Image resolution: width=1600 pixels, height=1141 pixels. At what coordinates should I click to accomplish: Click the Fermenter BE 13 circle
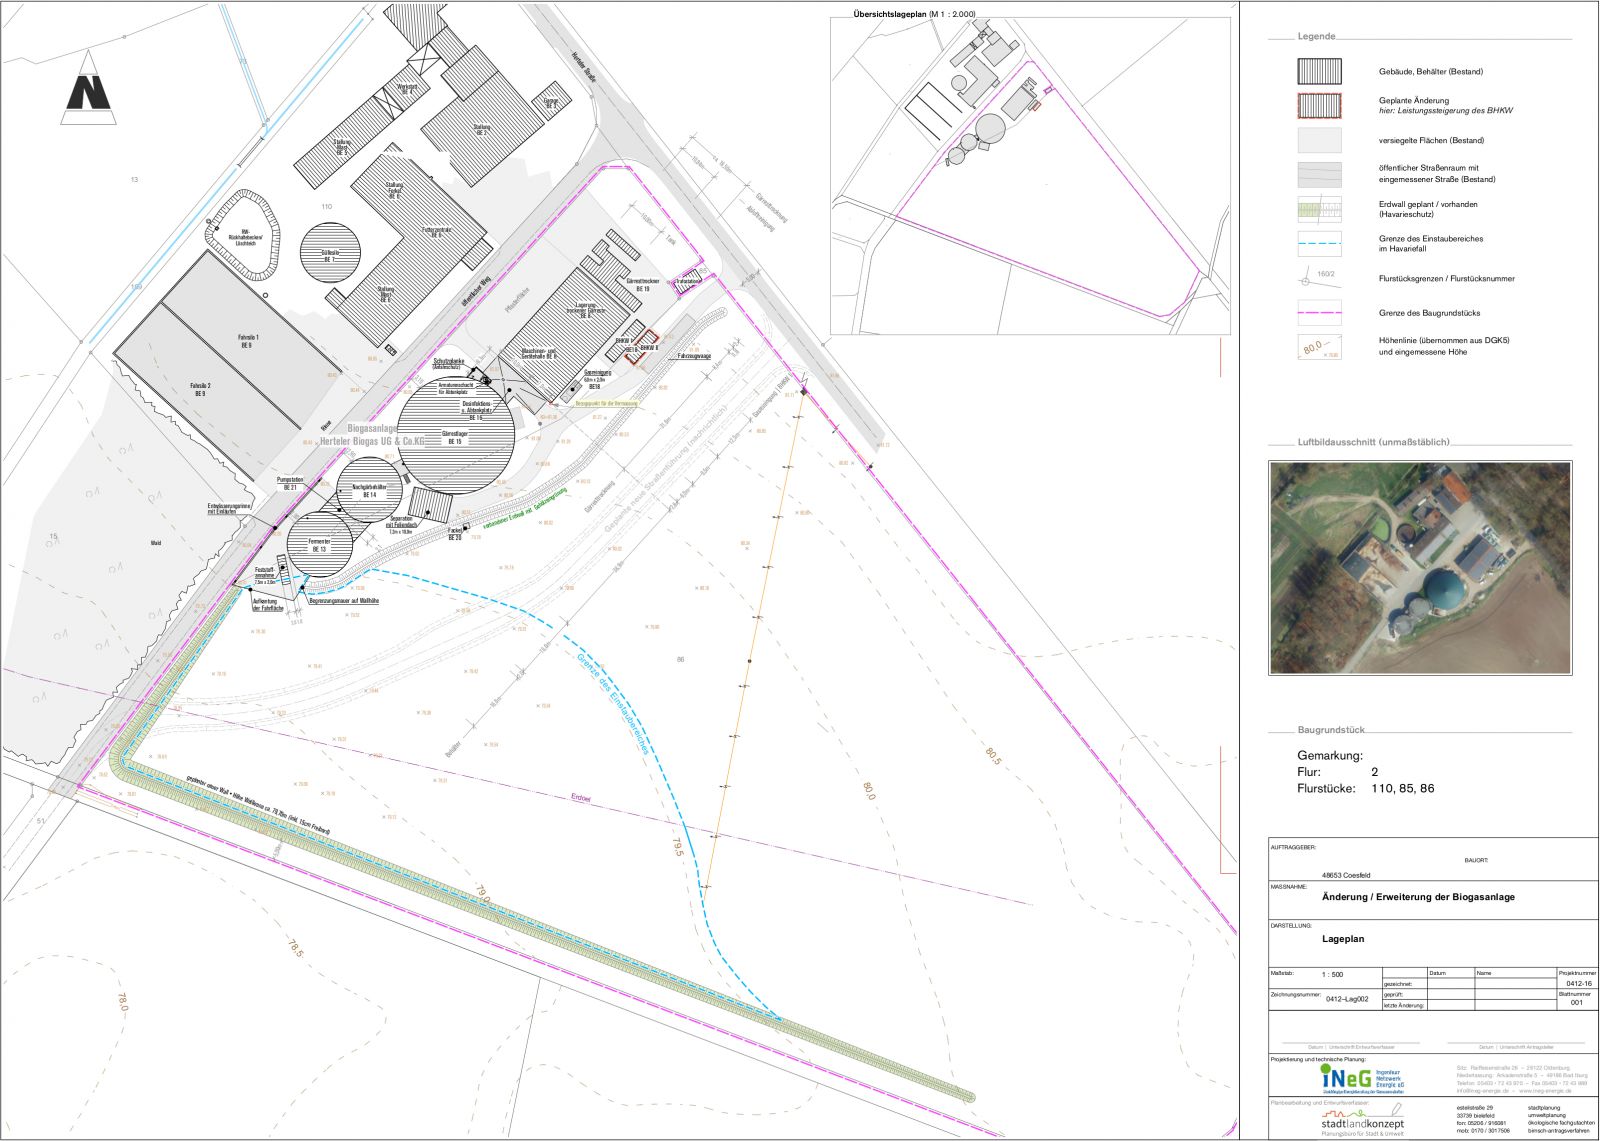tap(320, 545)
